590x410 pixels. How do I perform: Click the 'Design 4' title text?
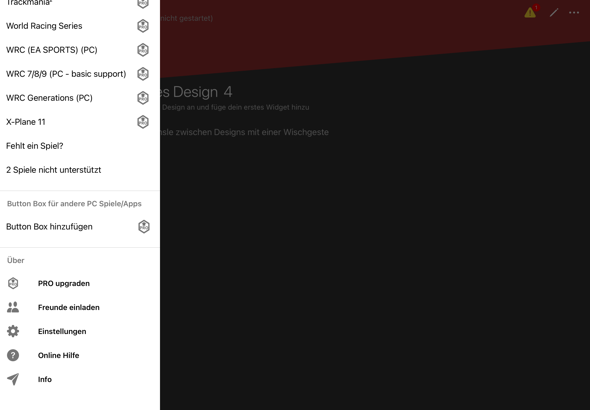coord(202,92)
